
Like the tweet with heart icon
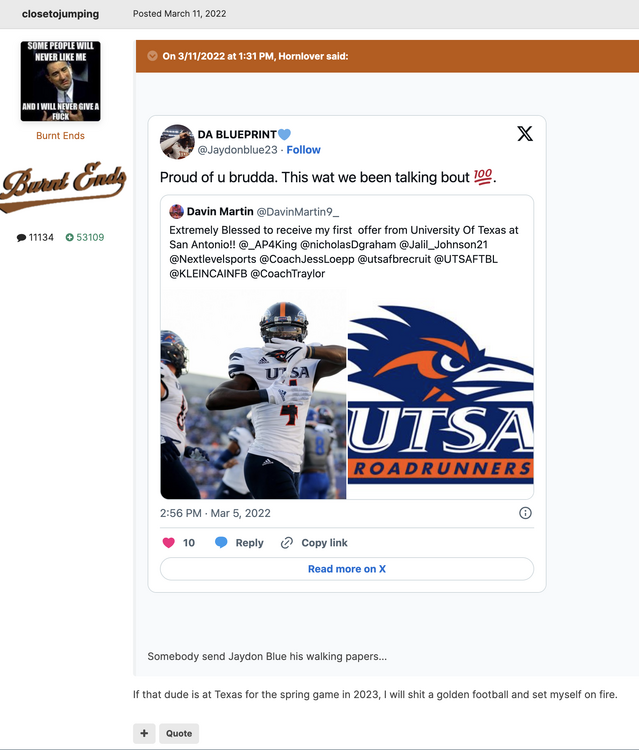tap(168, 542)
